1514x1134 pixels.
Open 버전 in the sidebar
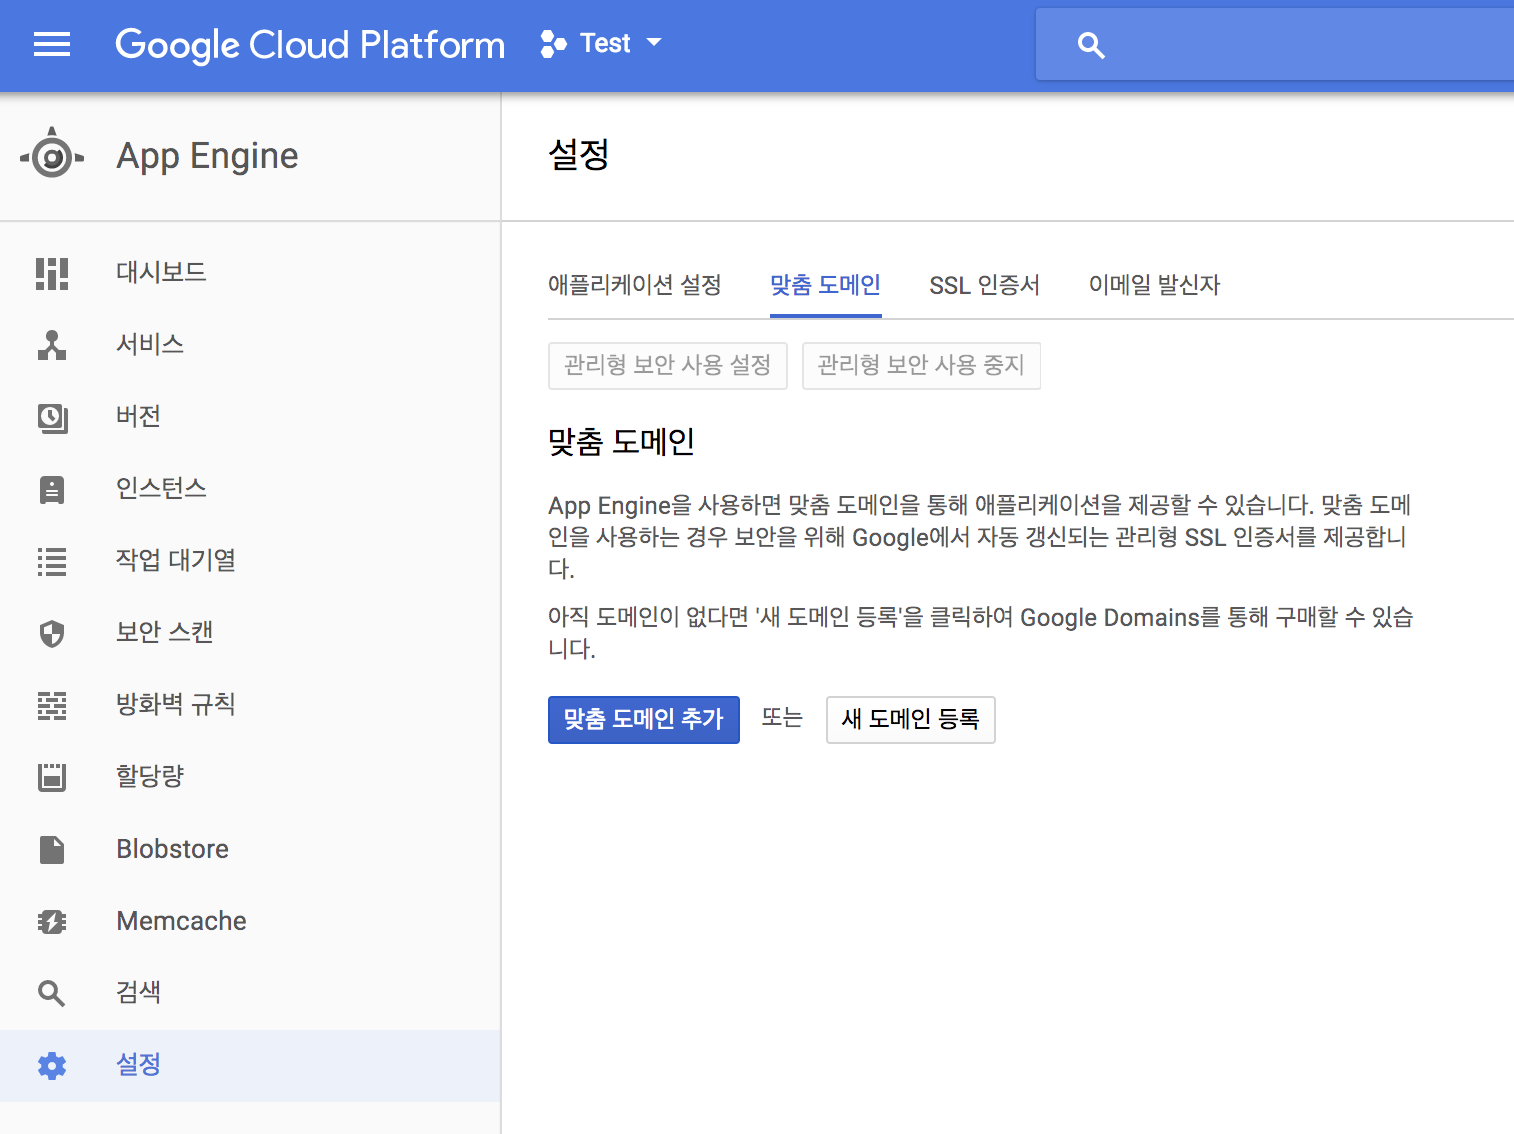click(x=250, y=416)
